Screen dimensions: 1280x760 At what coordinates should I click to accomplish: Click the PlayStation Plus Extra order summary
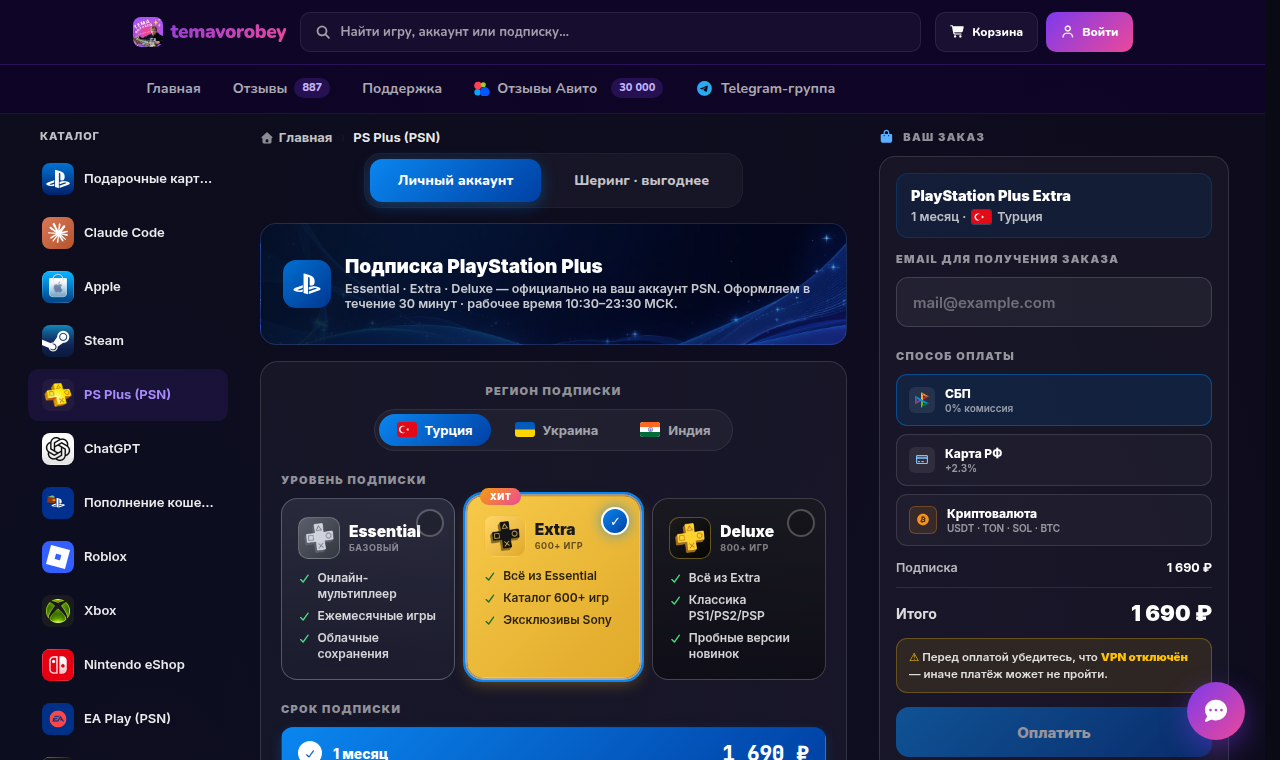[x=1054, y=205]
